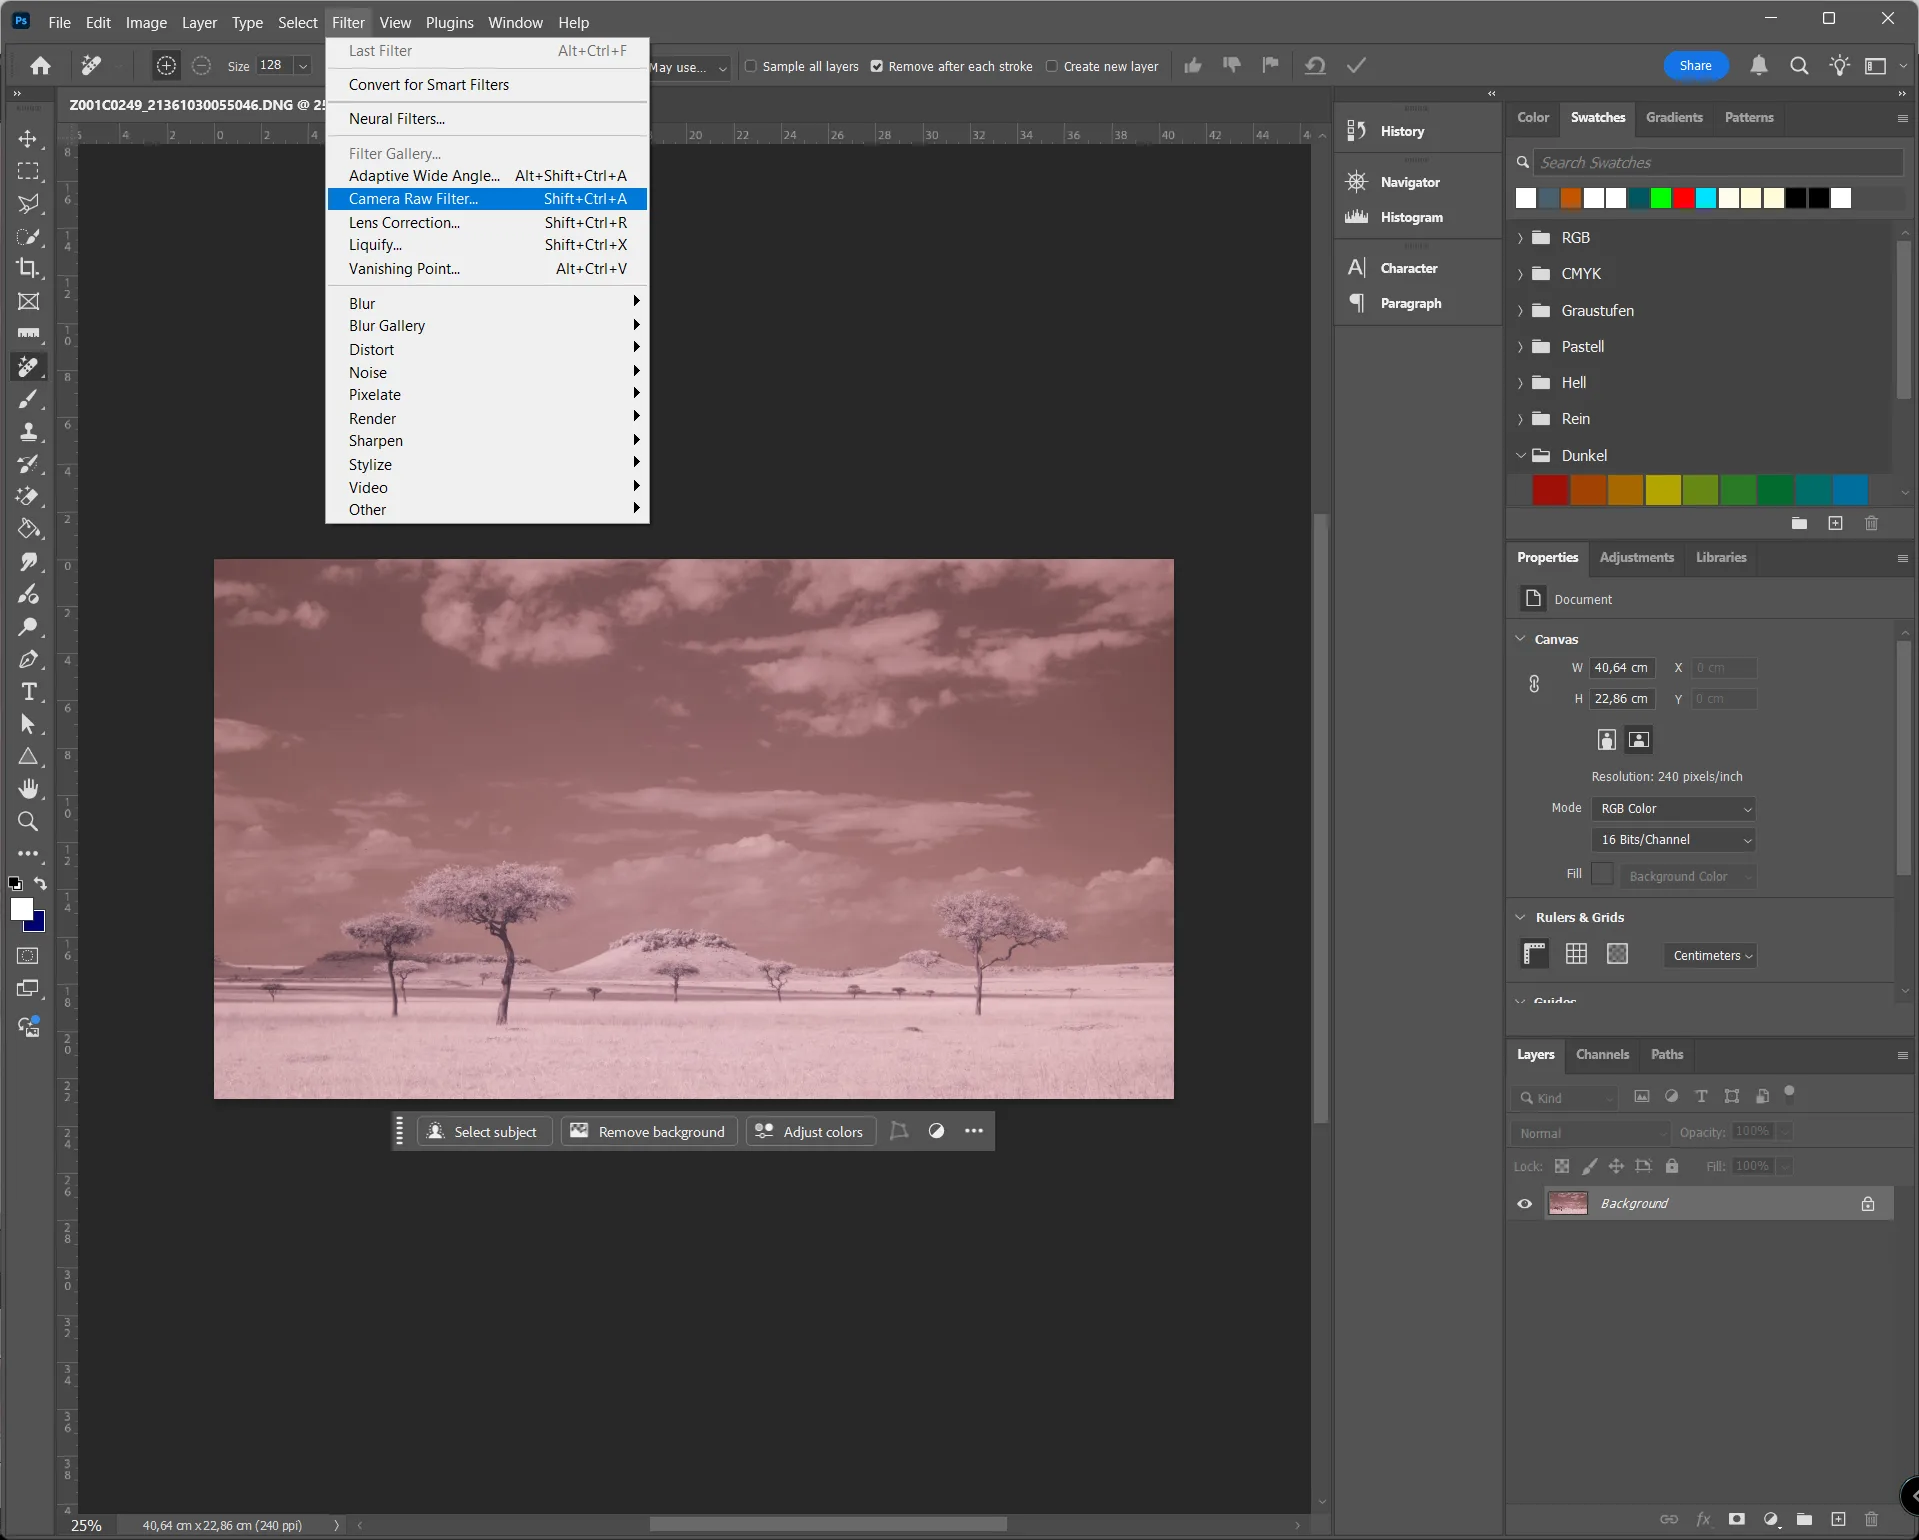This screenshot has width=1919, height=1540.
Task: Select the Crop tool
Action: coord(28,268)
